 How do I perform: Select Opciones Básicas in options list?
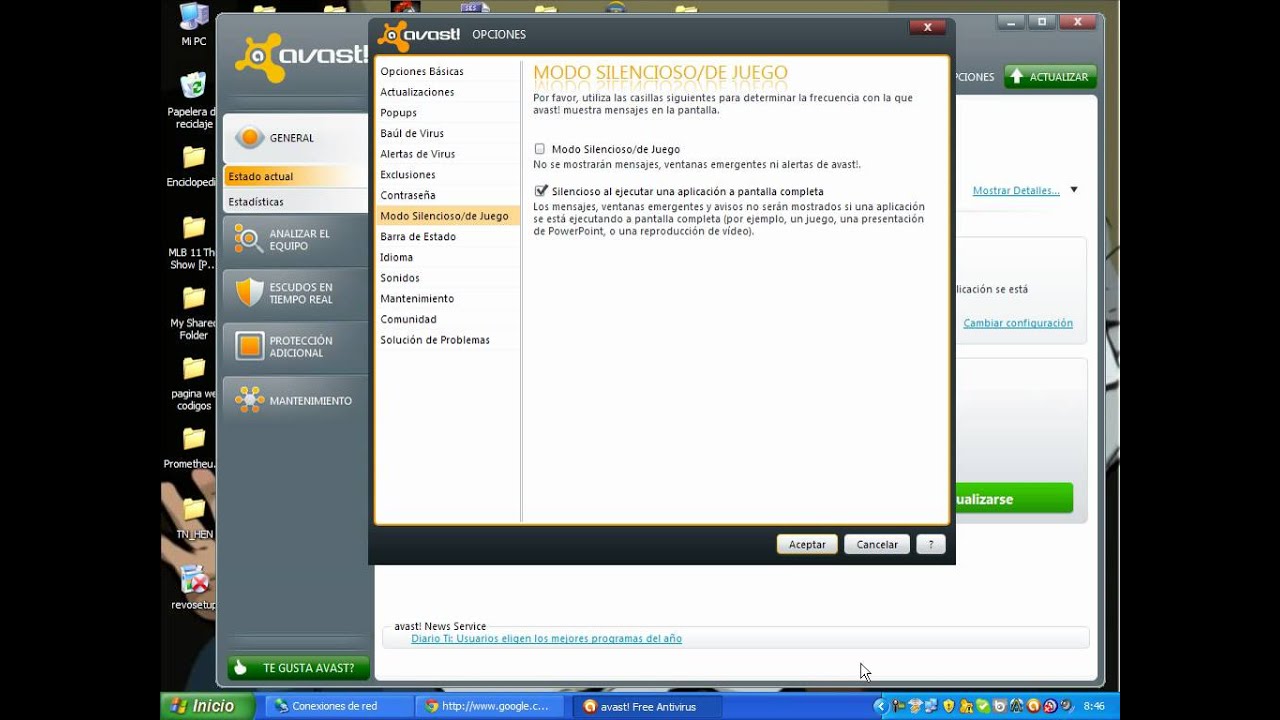(x=448, y=72)
